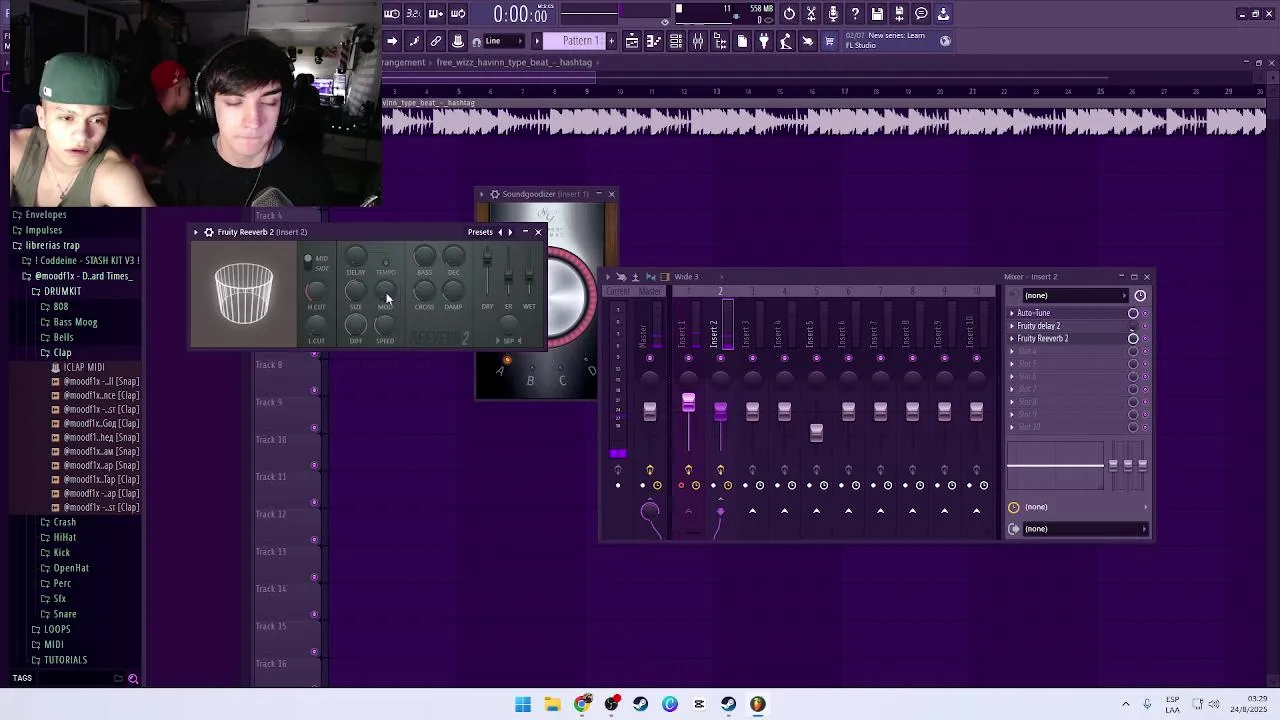Open the Line snap dropdown
This screenshot has width=1280, height=720.
[505, 41]
